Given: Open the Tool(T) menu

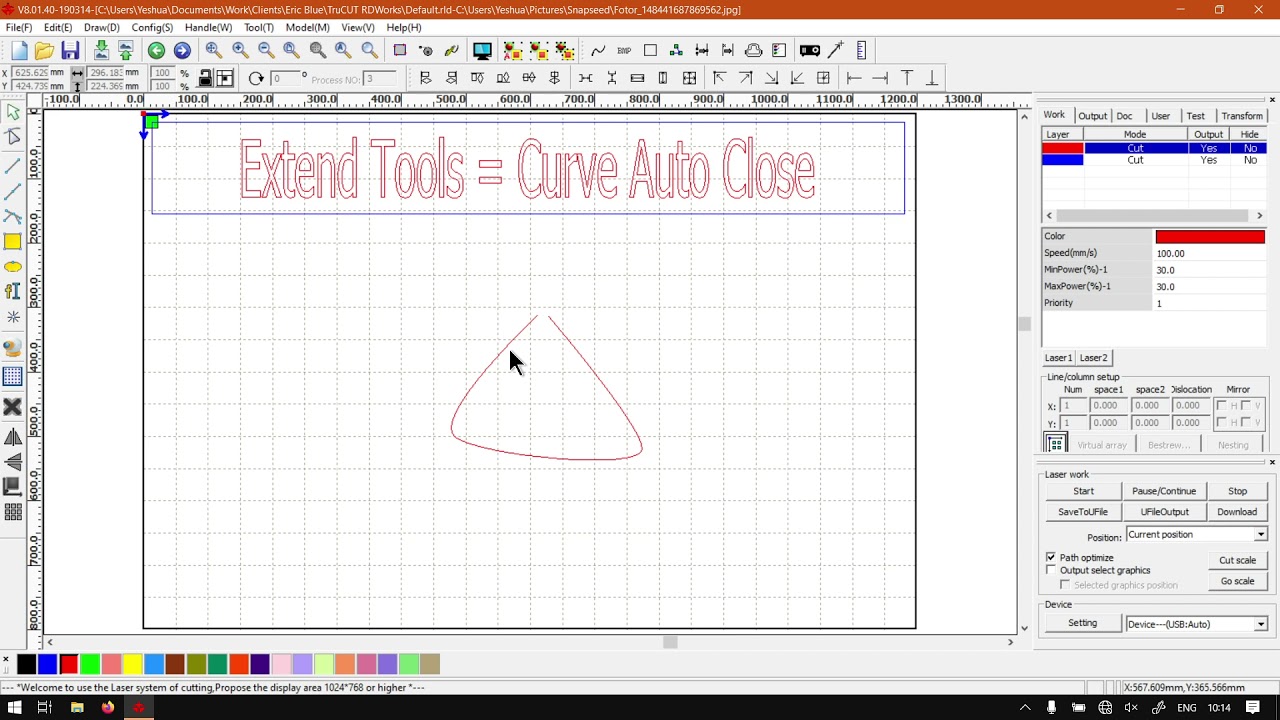Looking at the screenshot, I should pyautogui.click(x=259, y=27).
